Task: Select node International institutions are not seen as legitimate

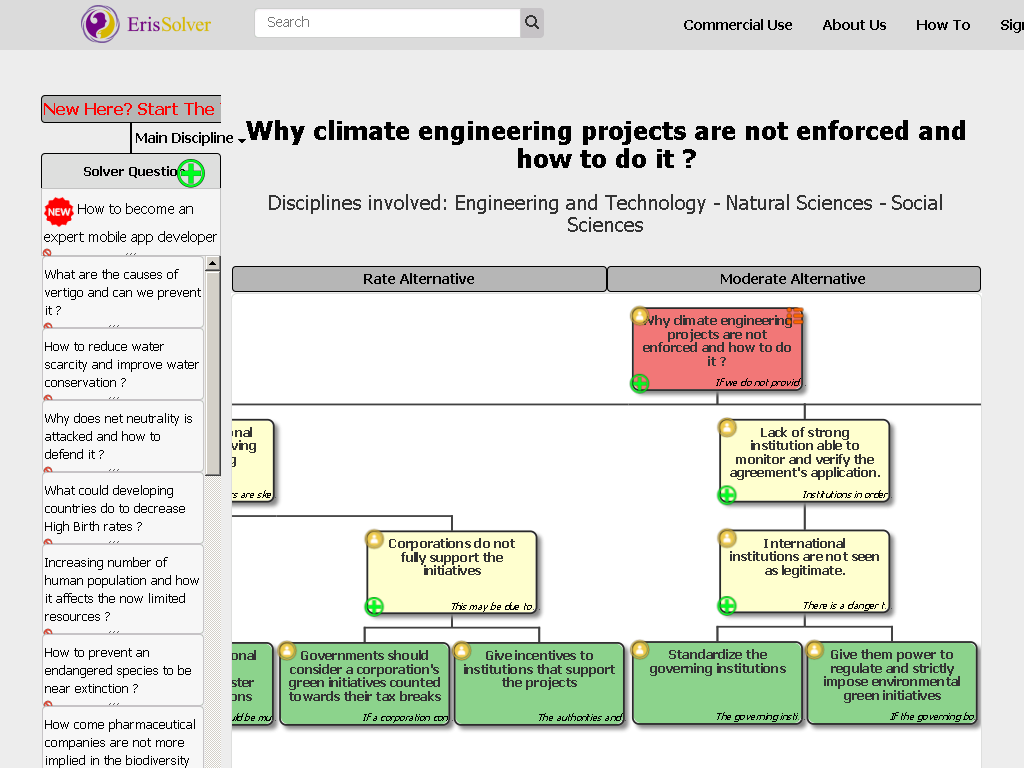Action: tap(805, 571)
